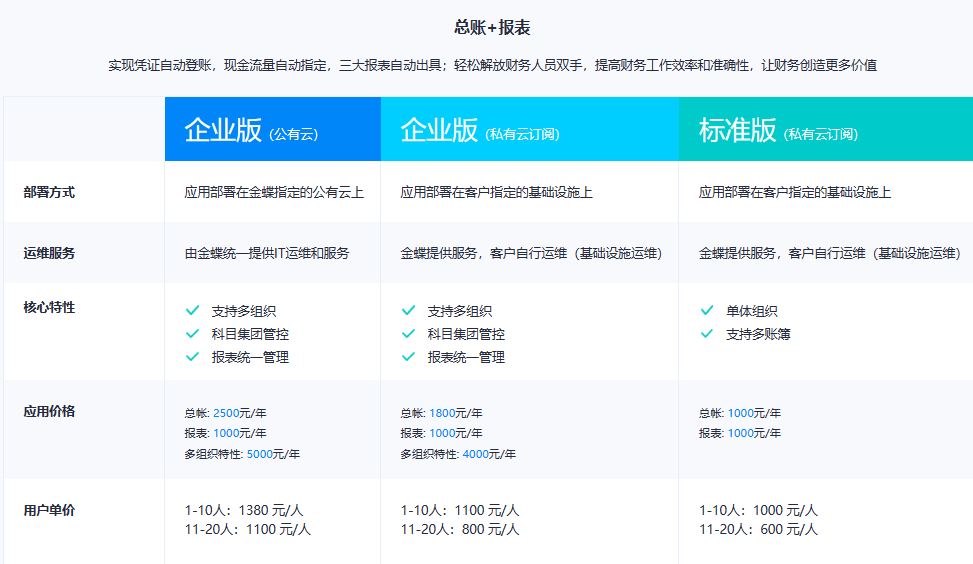This screenshot has height=564, width=973.
Task: Click checkmark beside 支持多账簿
Action: 707,334
